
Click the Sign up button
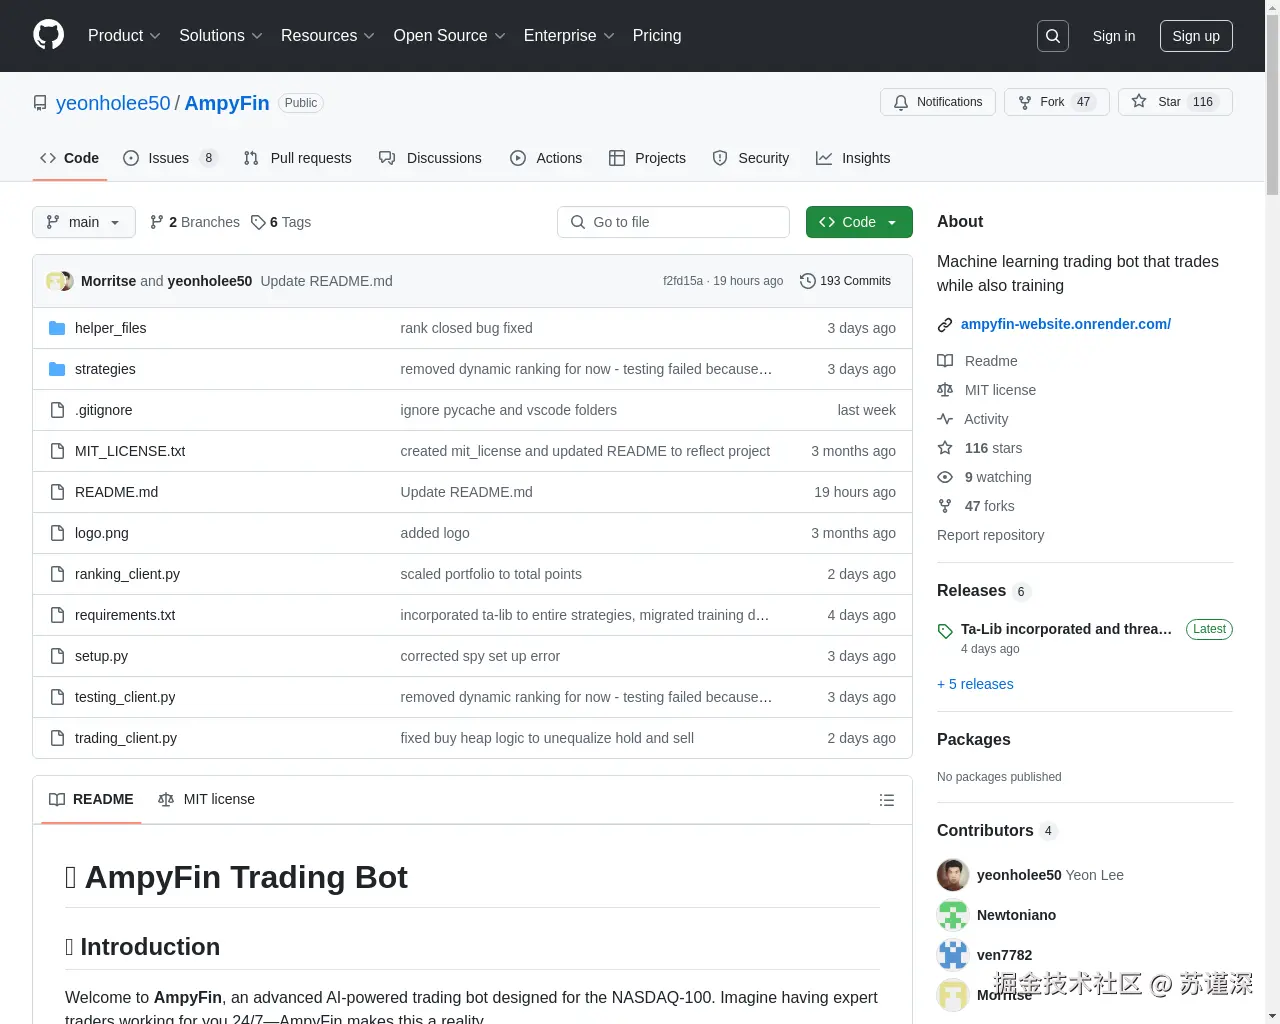point(1196,36)
